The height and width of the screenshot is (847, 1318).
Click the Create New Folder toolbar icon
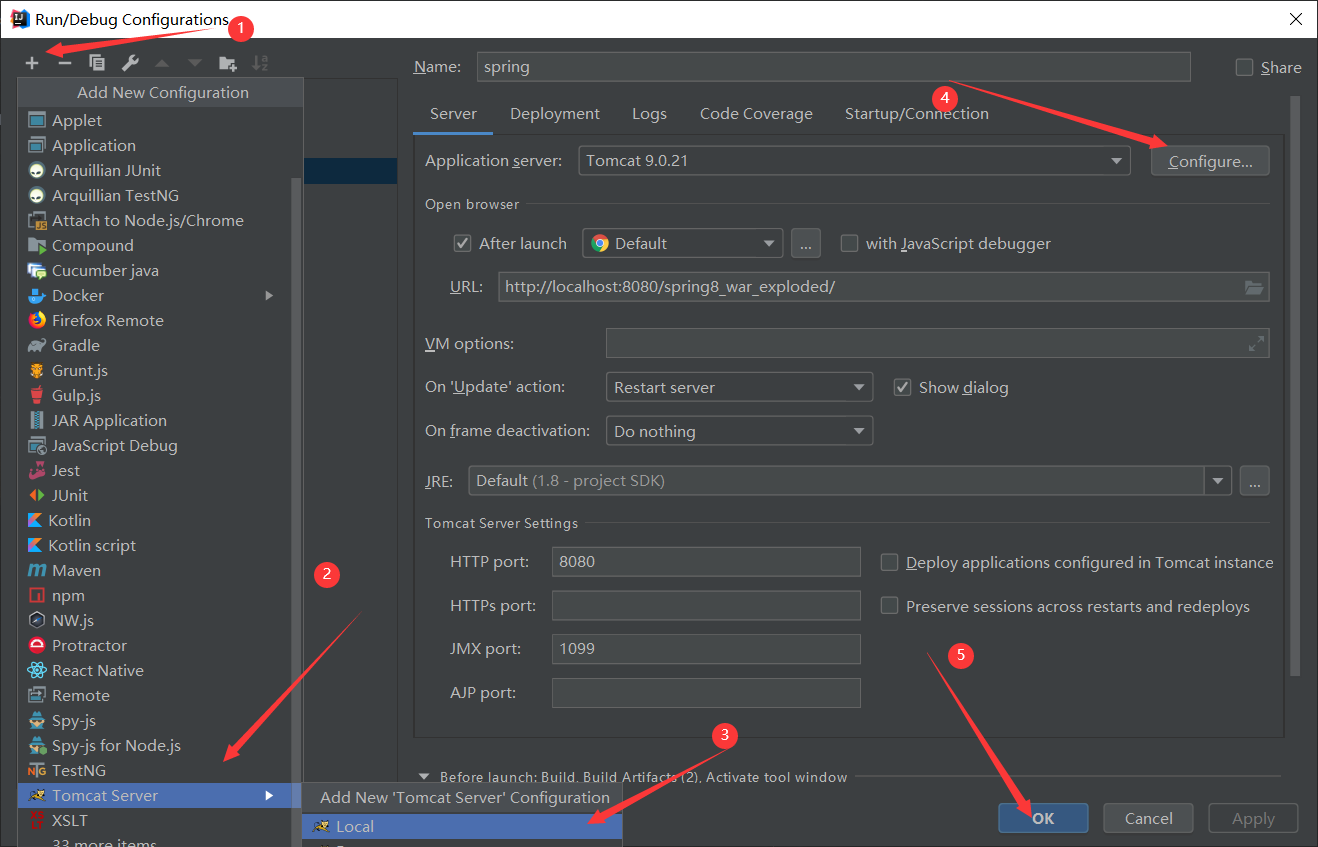228,63
